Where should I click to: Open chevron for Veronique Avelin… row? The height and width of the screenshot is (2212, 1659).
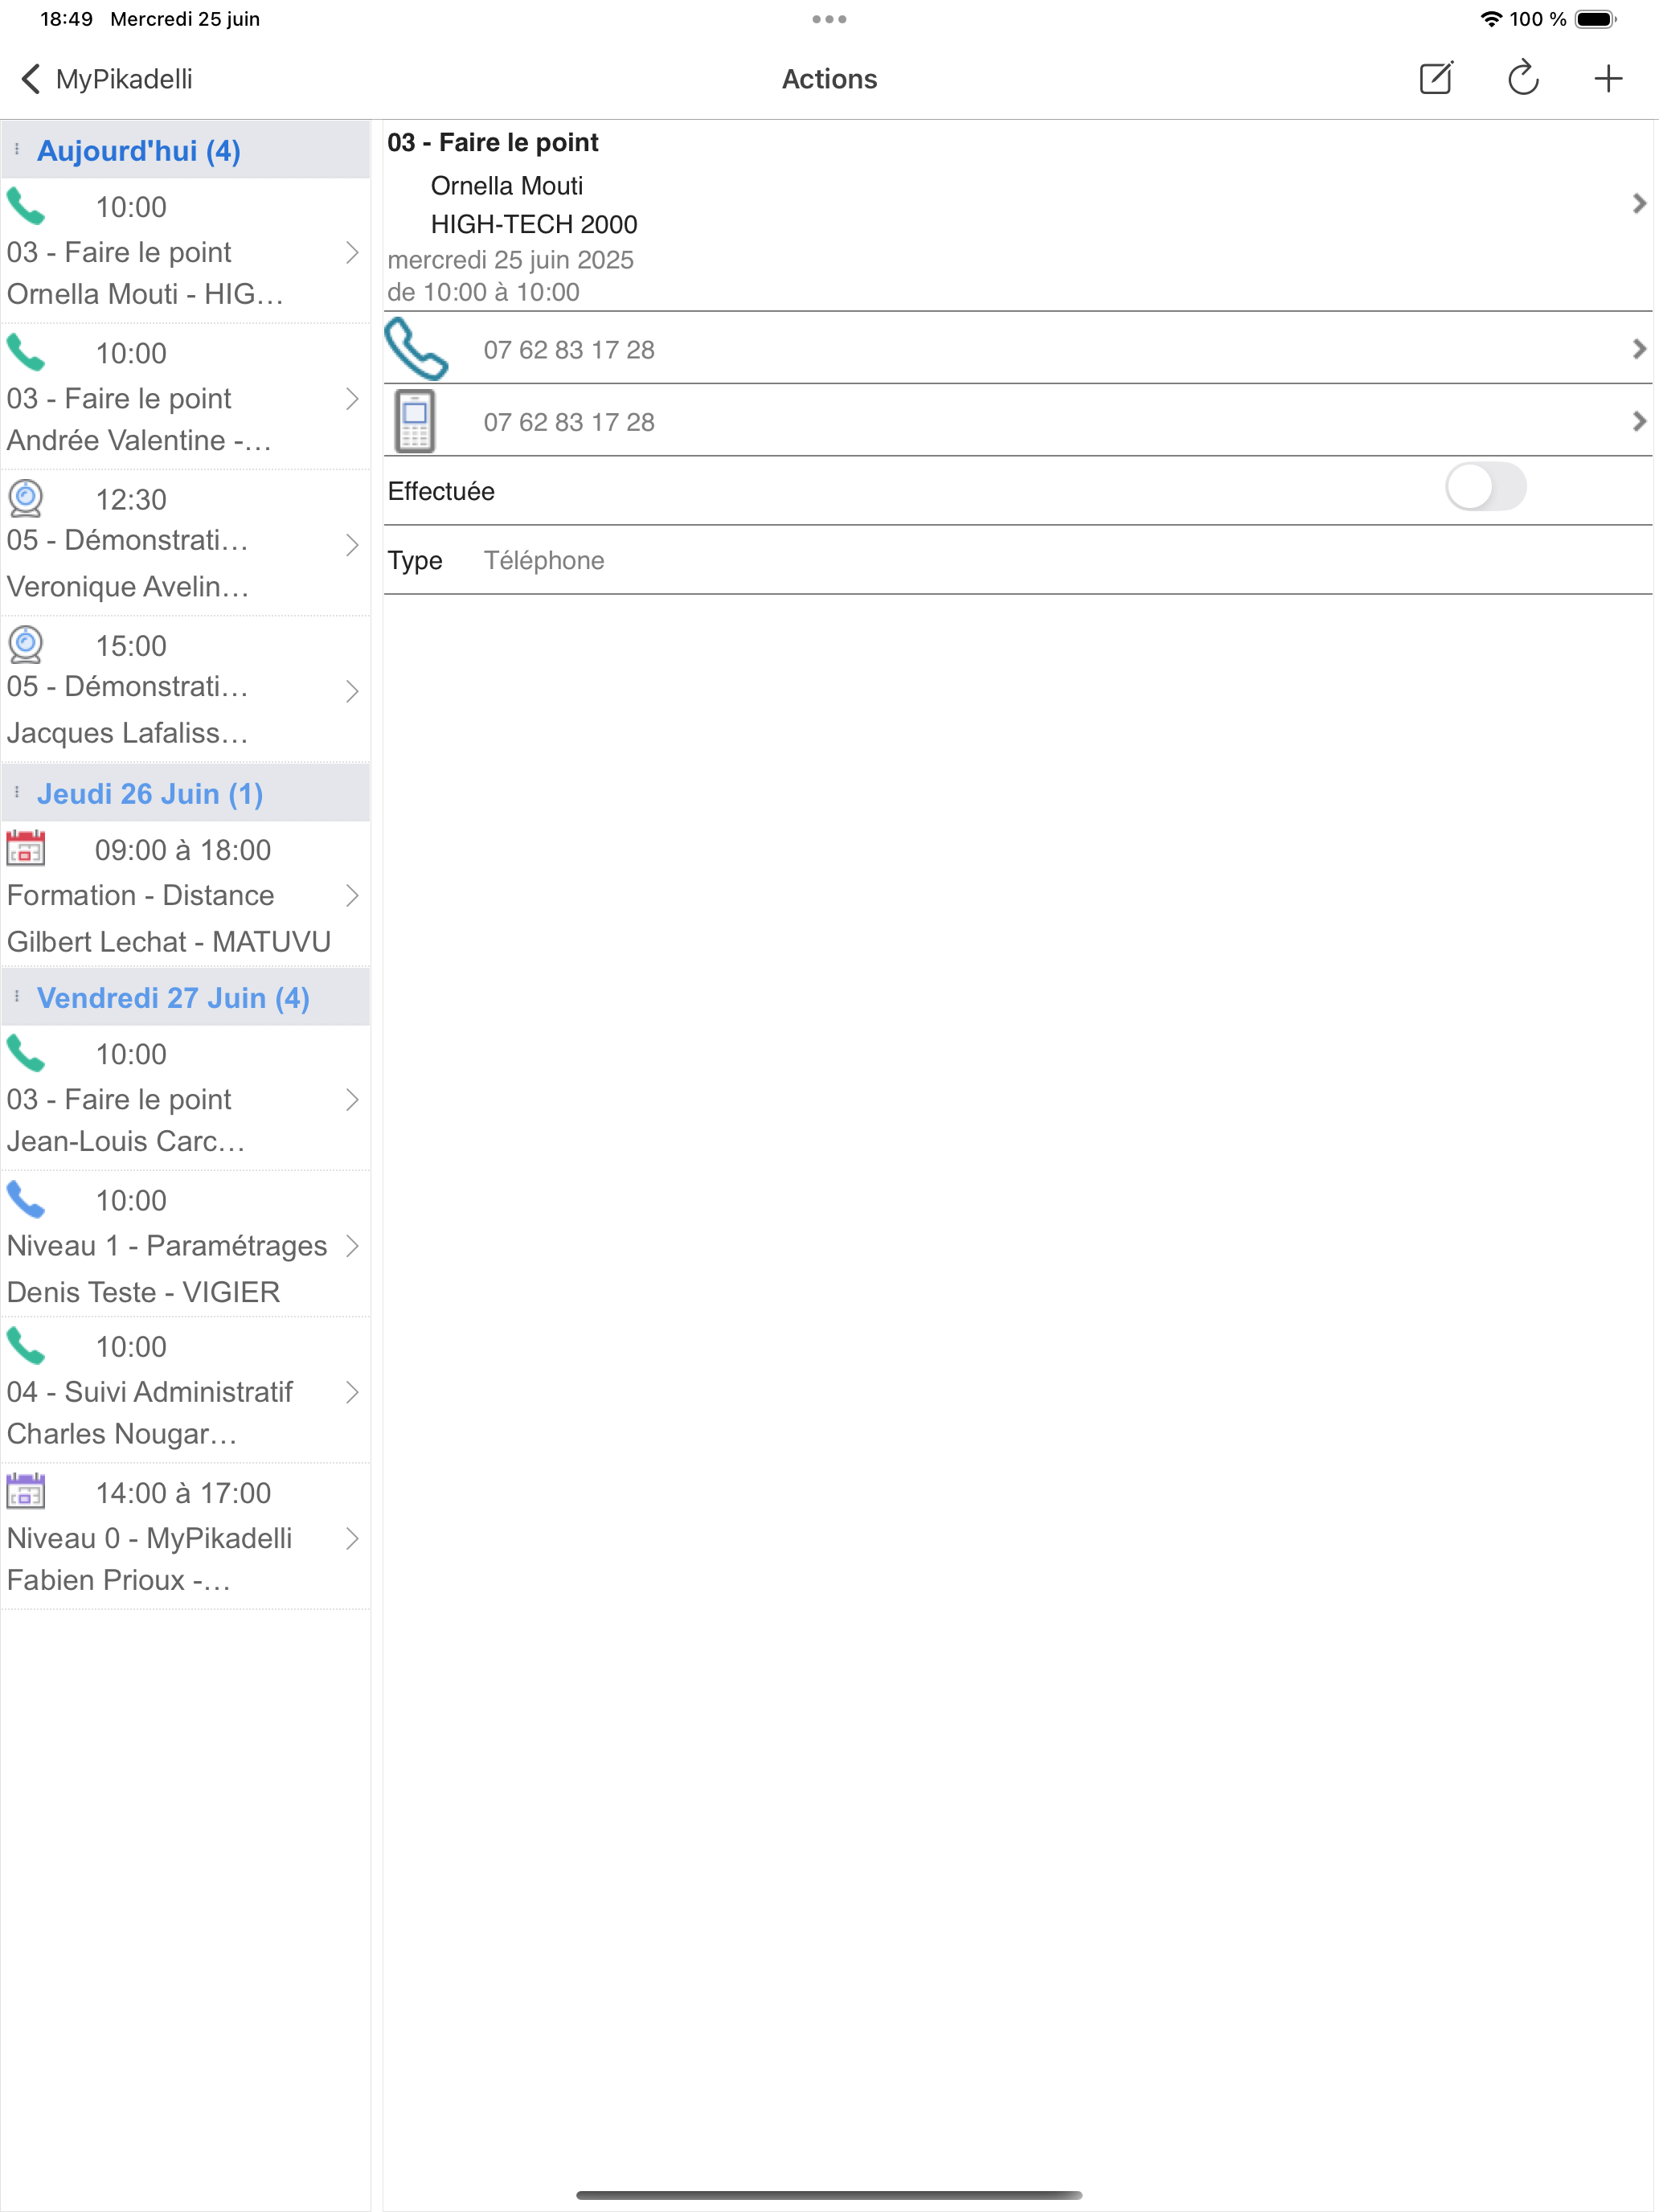[352, 545]
